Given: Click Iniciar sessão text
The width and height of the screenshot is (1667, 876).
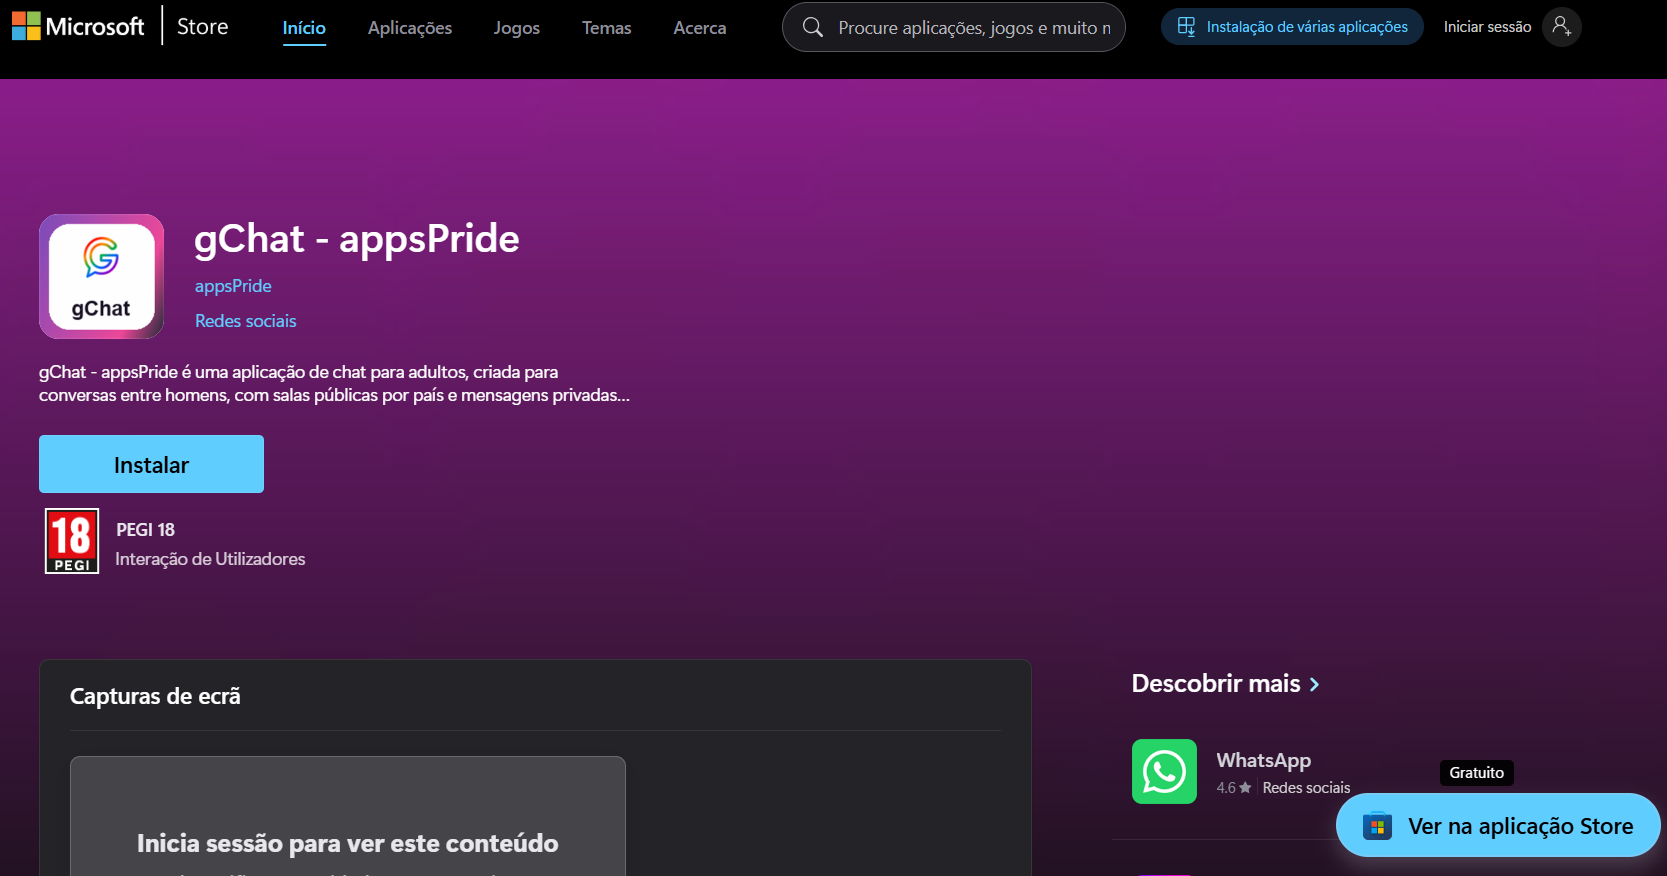Looking at the screenshot, I should 1487,27.
